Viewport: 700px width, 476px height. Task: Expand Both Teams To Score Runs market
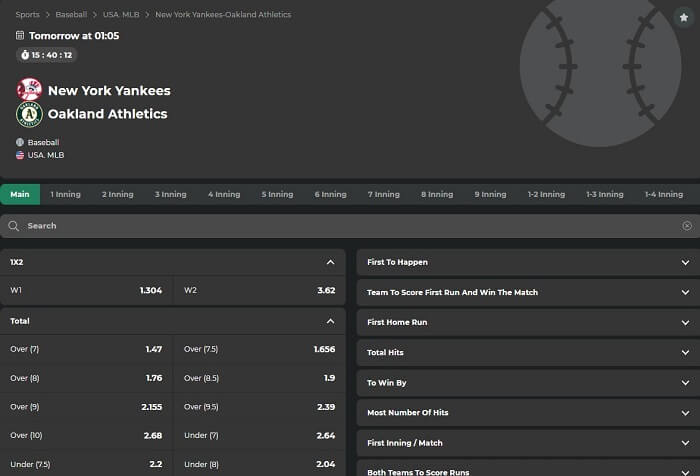(x=528, y=468)
